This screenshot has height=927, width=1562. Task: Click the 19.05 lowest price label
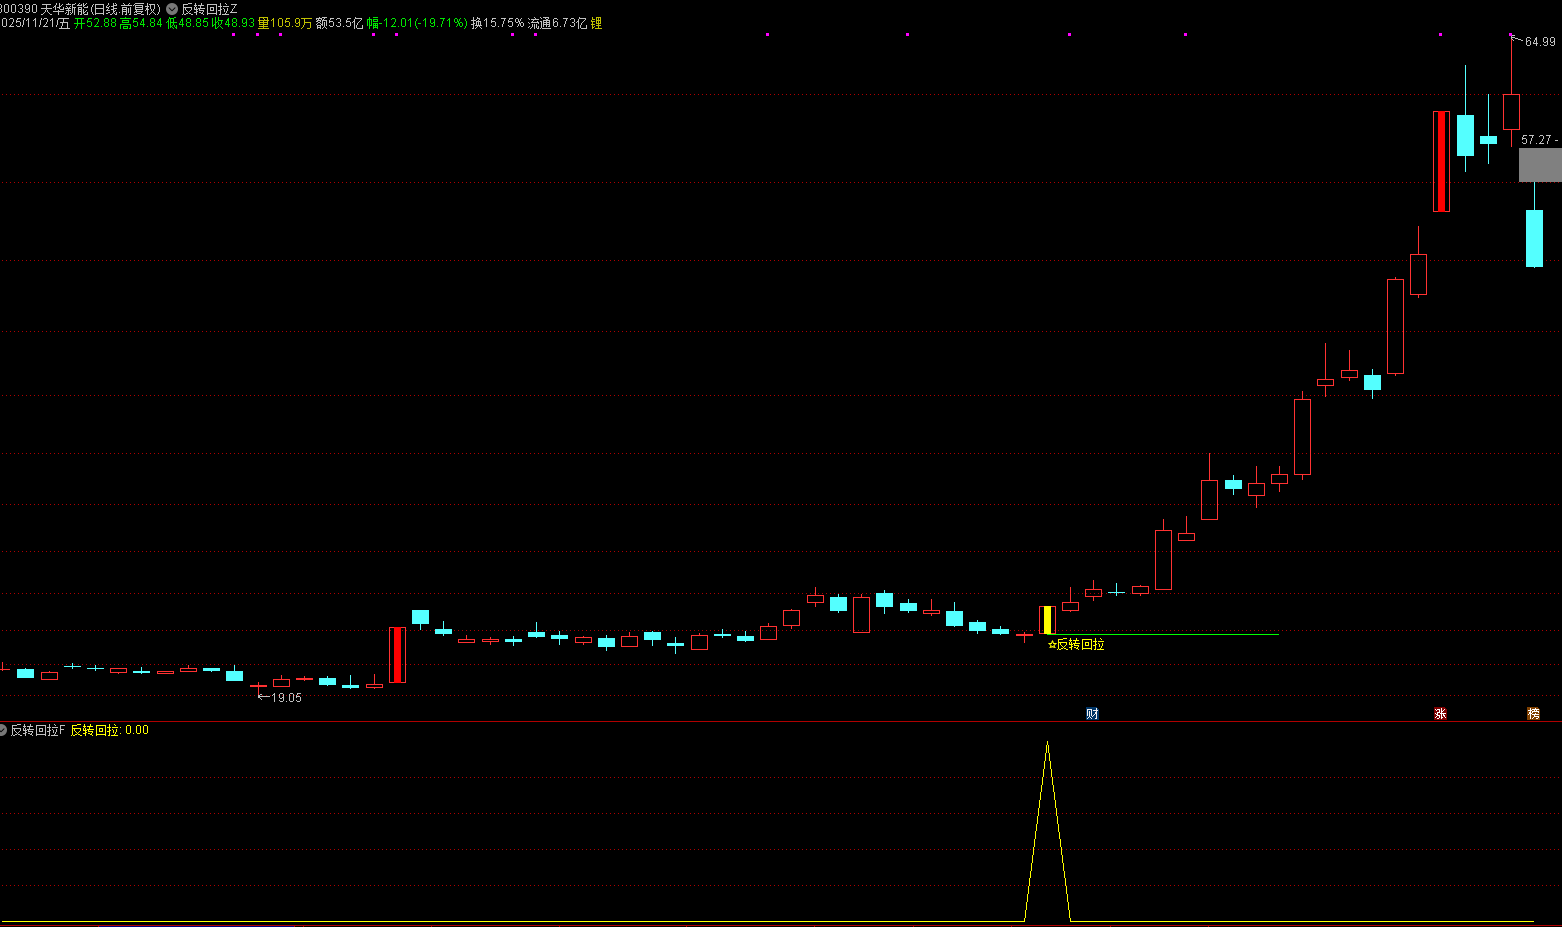(286, 698)
